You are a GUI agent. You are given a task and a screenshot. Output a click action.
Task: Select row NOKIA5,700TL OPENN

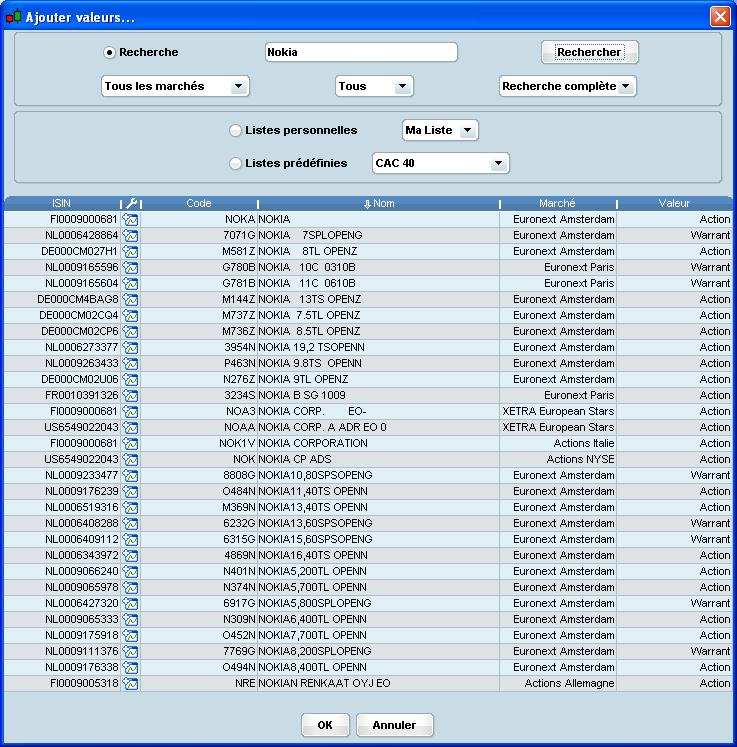point(368,587)
